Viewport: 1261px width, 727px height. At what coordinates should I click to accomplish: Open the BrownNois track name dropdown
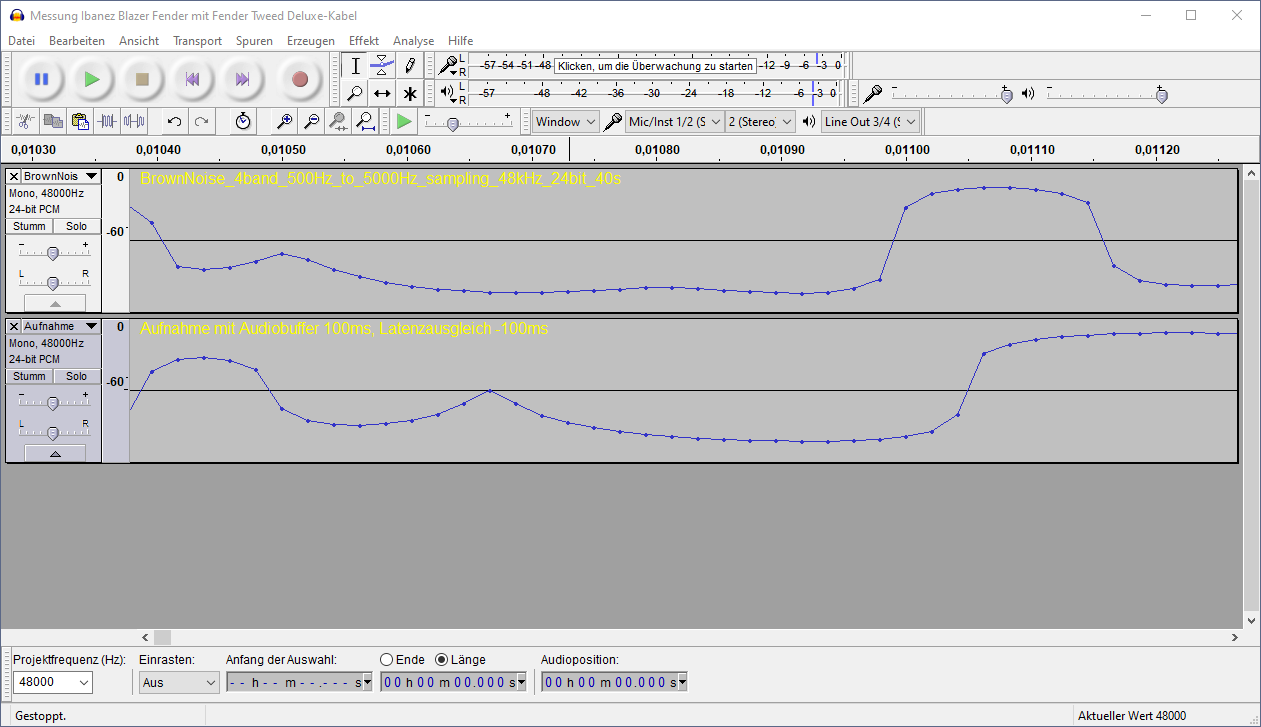coord(62,176)
